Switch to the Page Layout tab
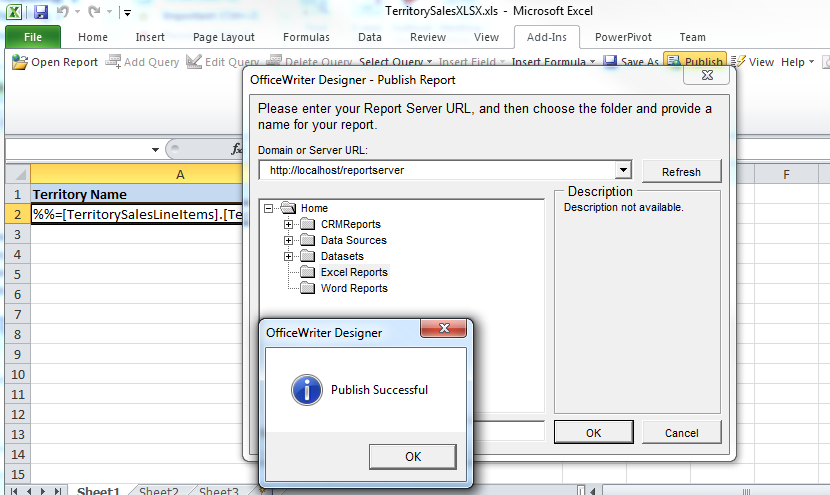Screen dimensions: 830x495 (224, 37)
